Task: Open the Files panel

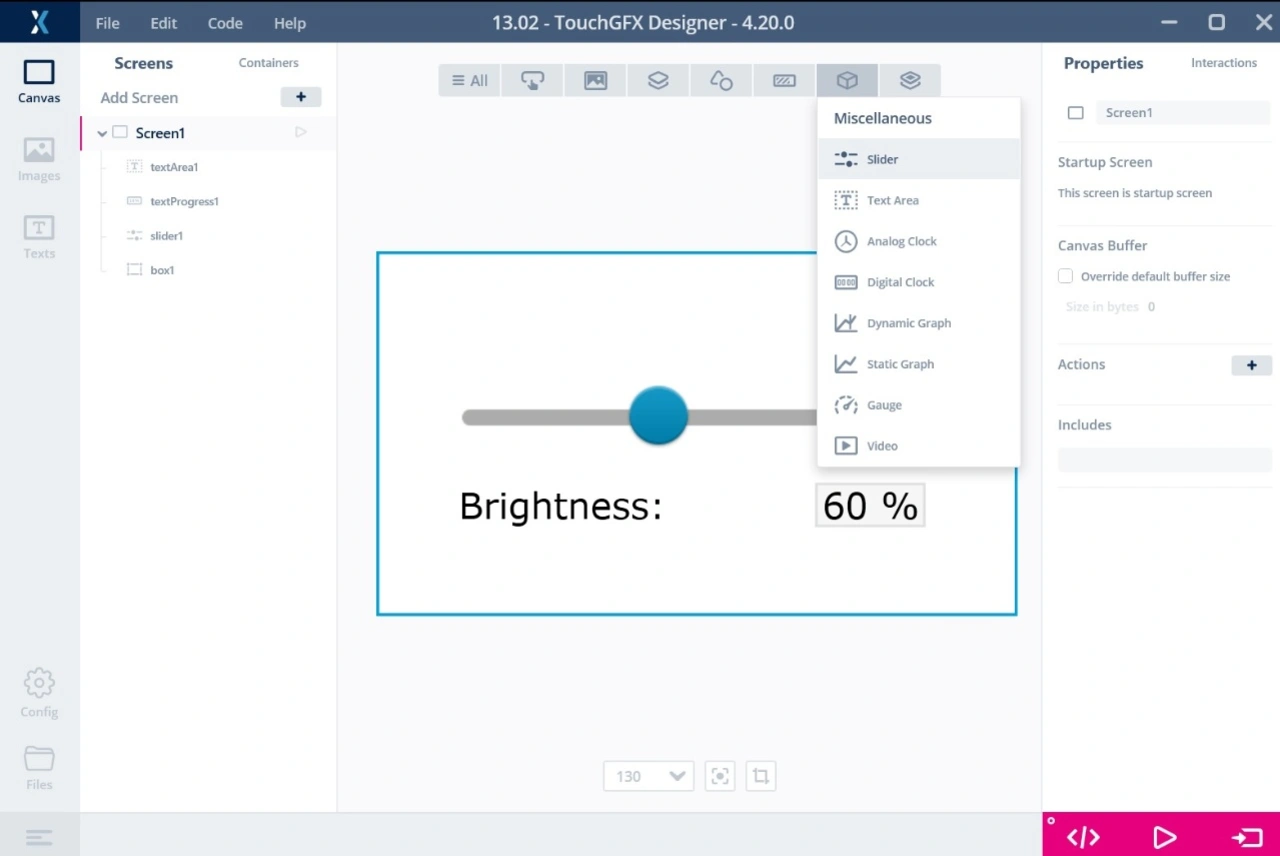Action: pyautogui.click(x=39, y=768)
